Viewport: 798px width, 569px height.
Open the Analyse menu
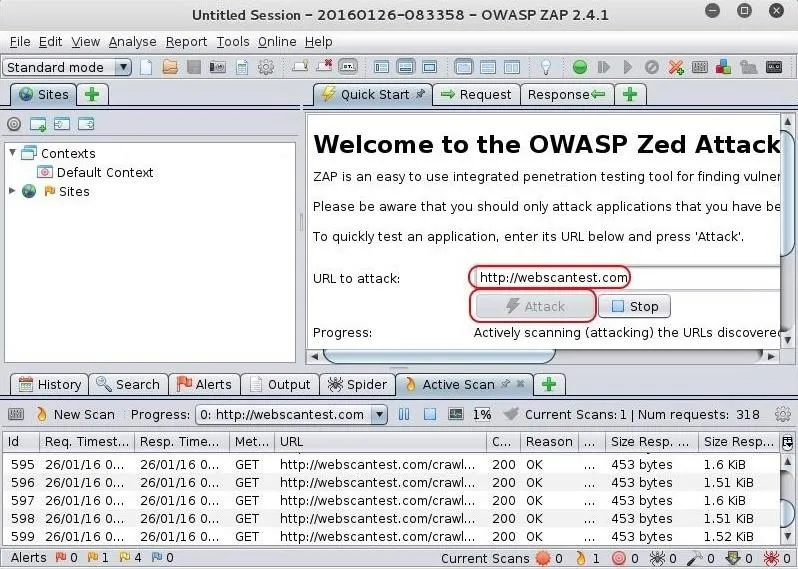point(132,42)
